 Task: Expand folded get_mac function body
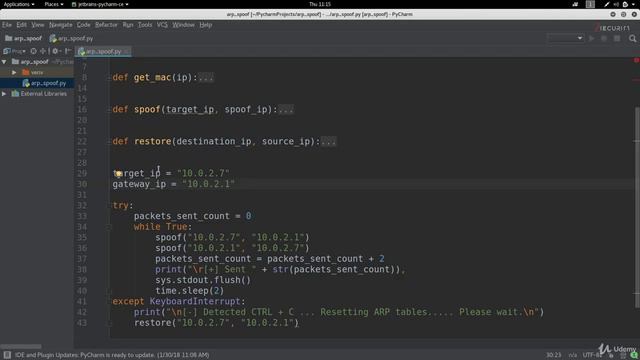[206, 78]
